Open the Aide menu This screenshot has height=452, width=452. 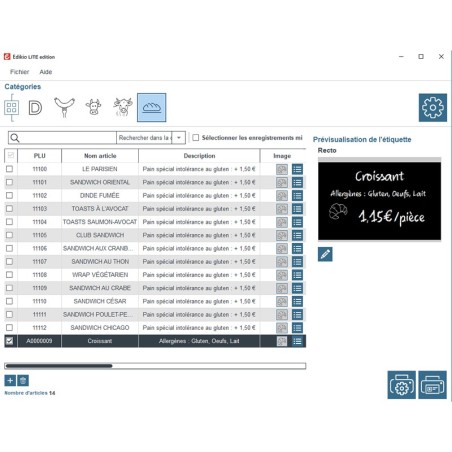[46, 72]
